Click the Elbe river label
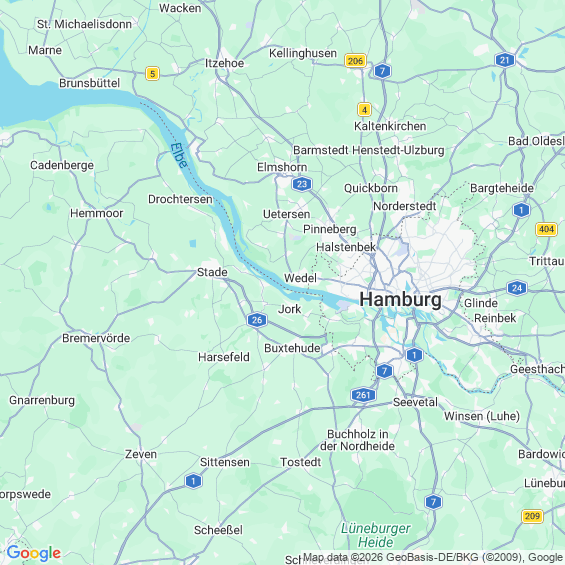This screenshot has width=565, height=565. point(179,155)
